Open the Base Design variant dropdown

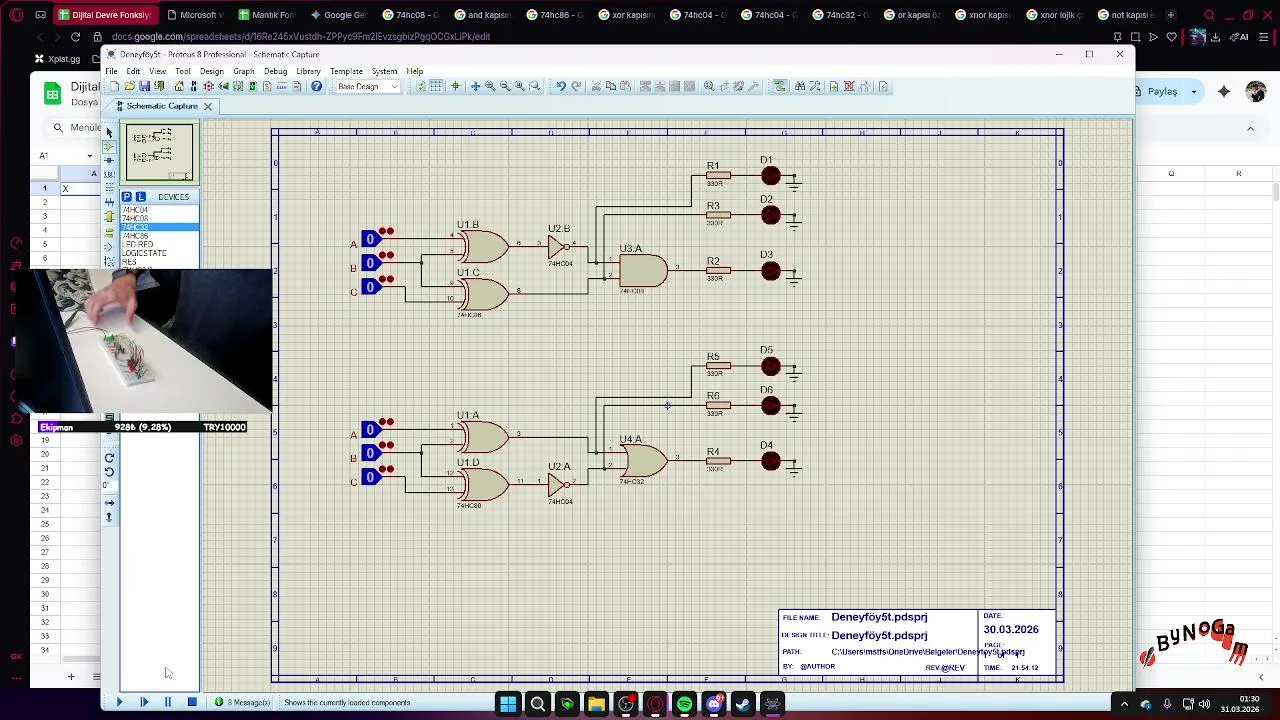coord(367,86)
